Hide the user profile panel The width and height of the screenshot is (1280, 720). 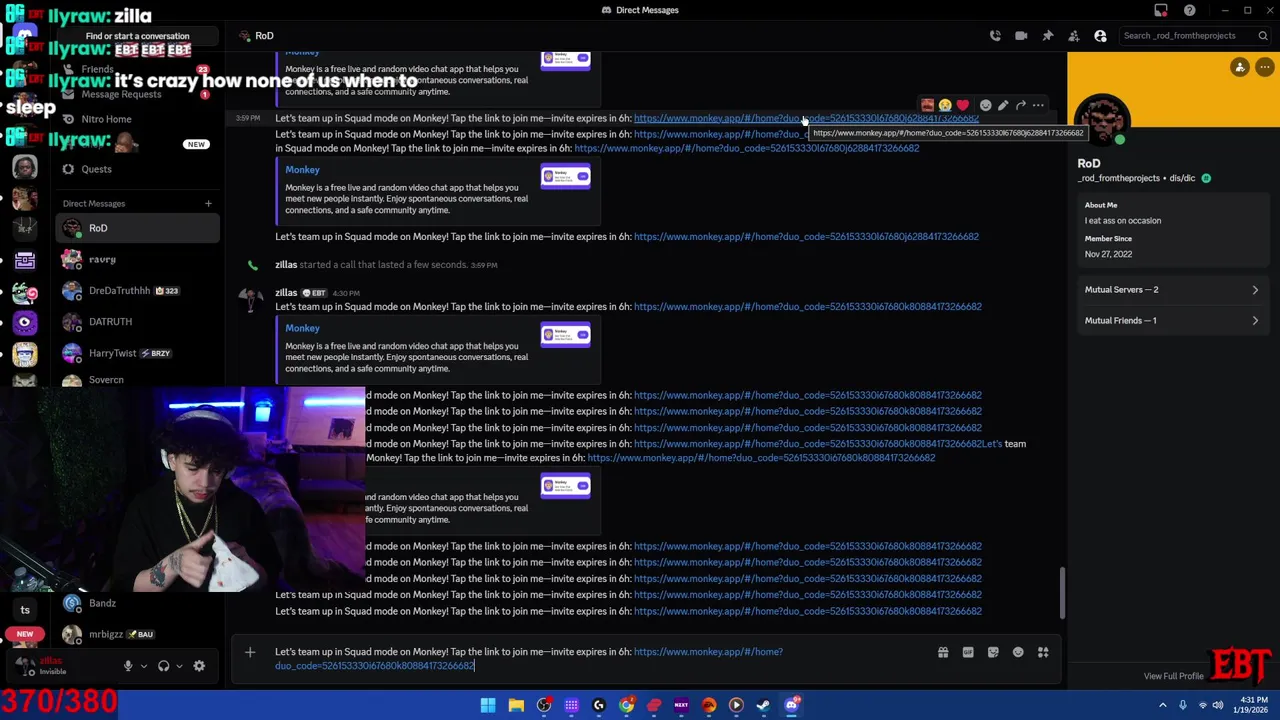pyautogui.click(x=1100, y=36)
